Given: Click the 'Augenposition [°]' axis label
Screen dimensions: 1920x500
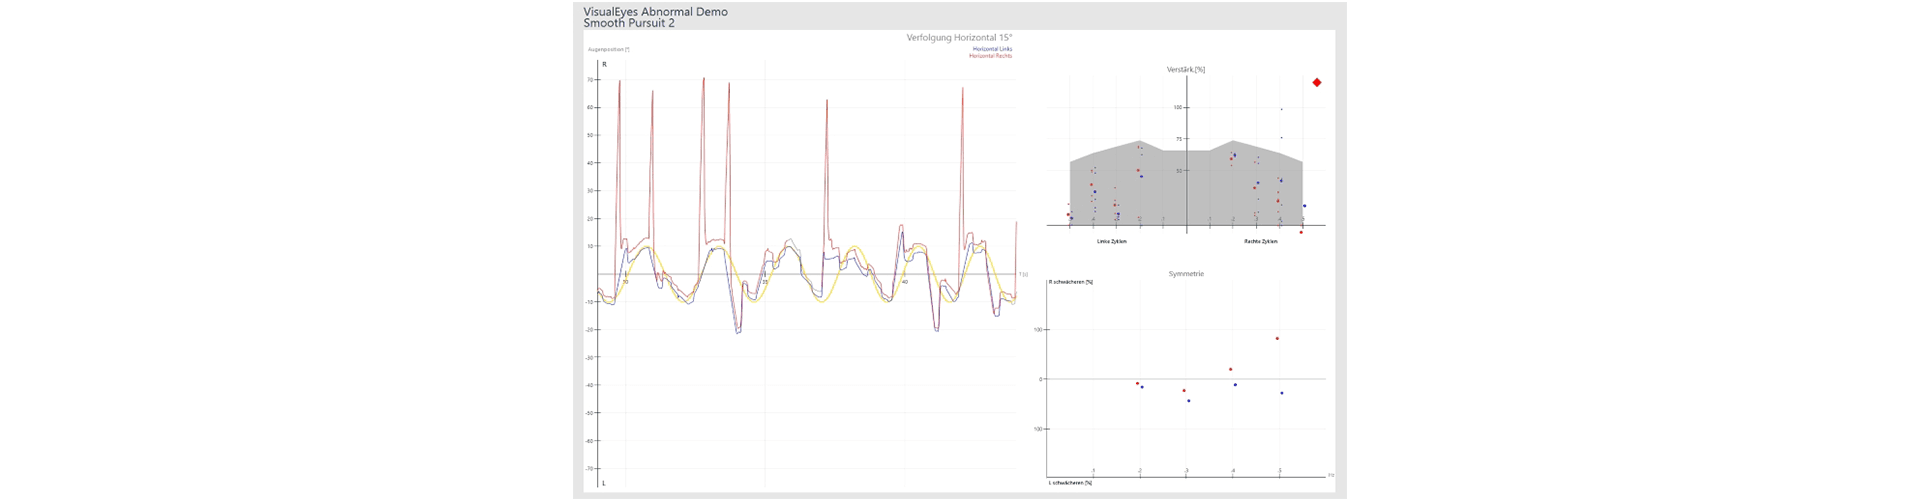Looking at the screenshot, I should 608,49.
